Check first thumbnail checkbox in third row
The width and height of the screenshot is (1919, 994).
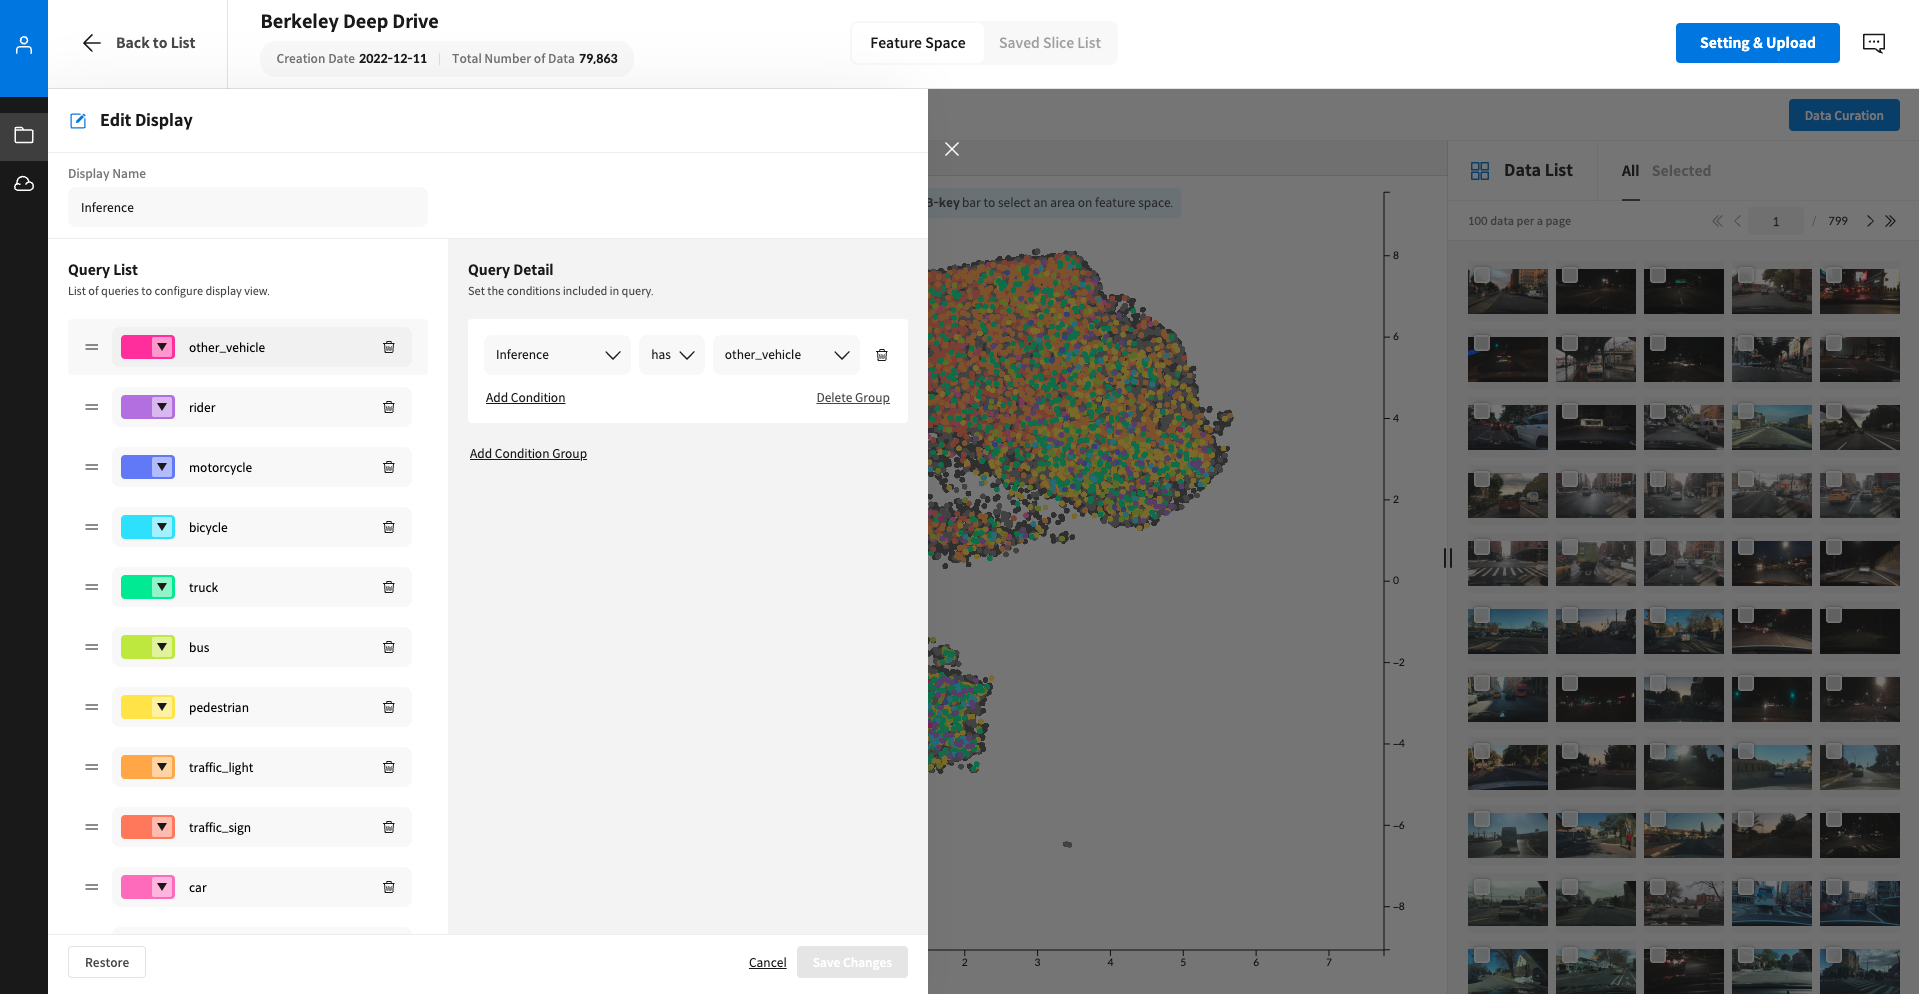1482,411
